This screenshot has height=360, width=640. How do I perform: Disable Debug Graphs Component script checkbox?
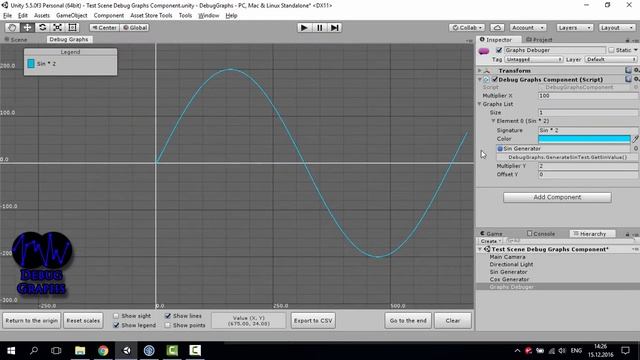tap(495, 79)
